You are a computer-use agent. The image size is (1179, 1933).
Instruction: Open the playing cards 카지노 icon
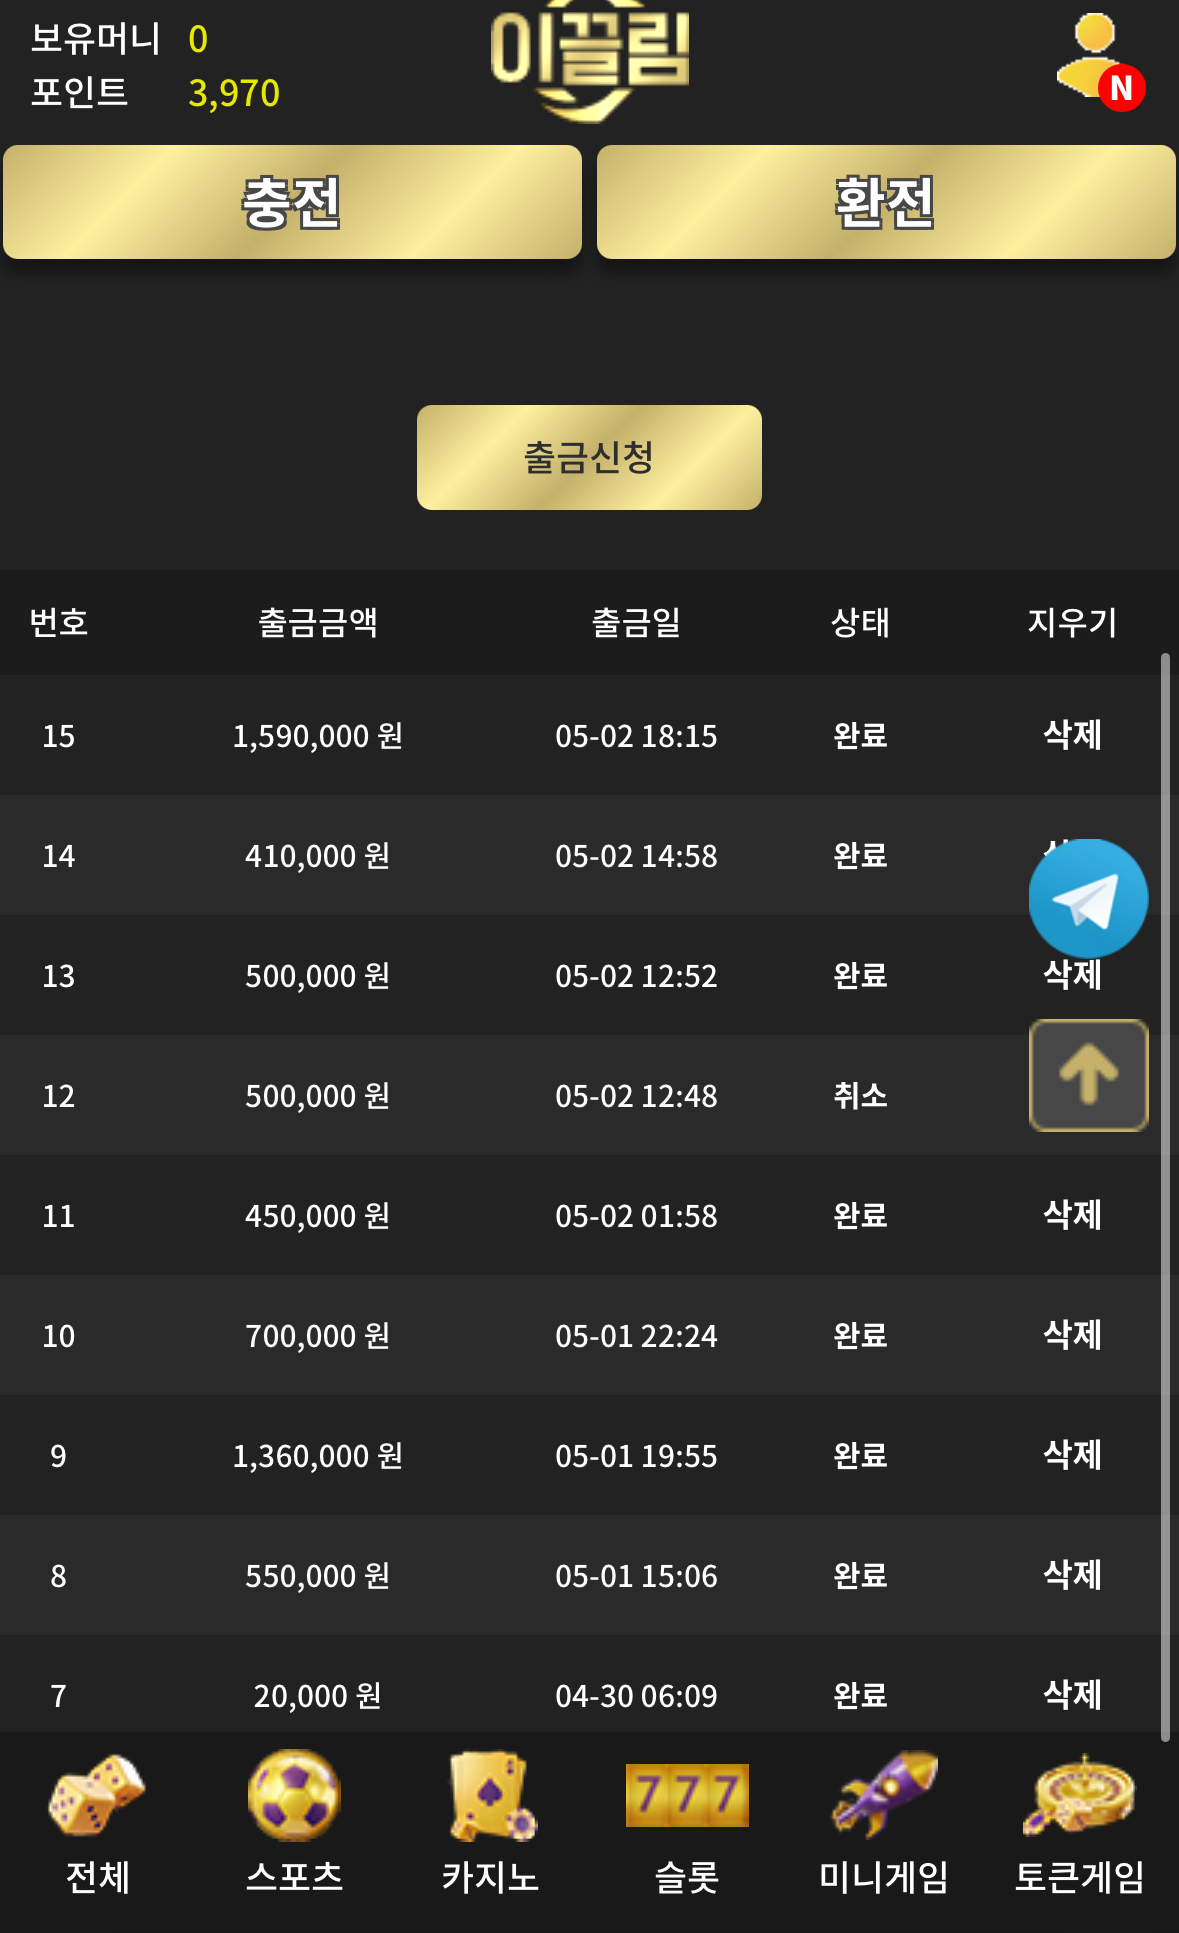click(x=491, y=1795)
